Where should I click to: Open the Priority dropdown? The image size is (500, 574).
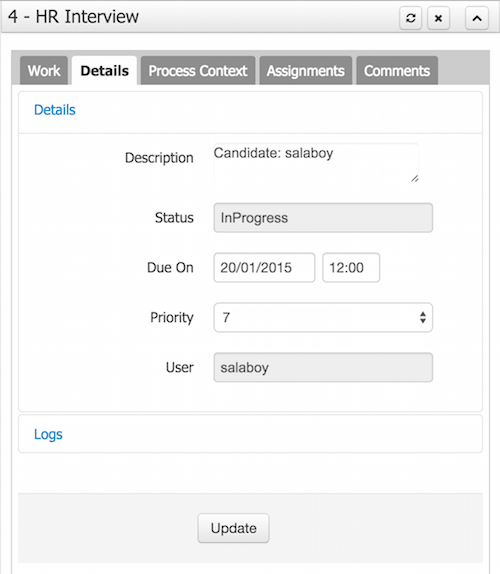(323, 317)
